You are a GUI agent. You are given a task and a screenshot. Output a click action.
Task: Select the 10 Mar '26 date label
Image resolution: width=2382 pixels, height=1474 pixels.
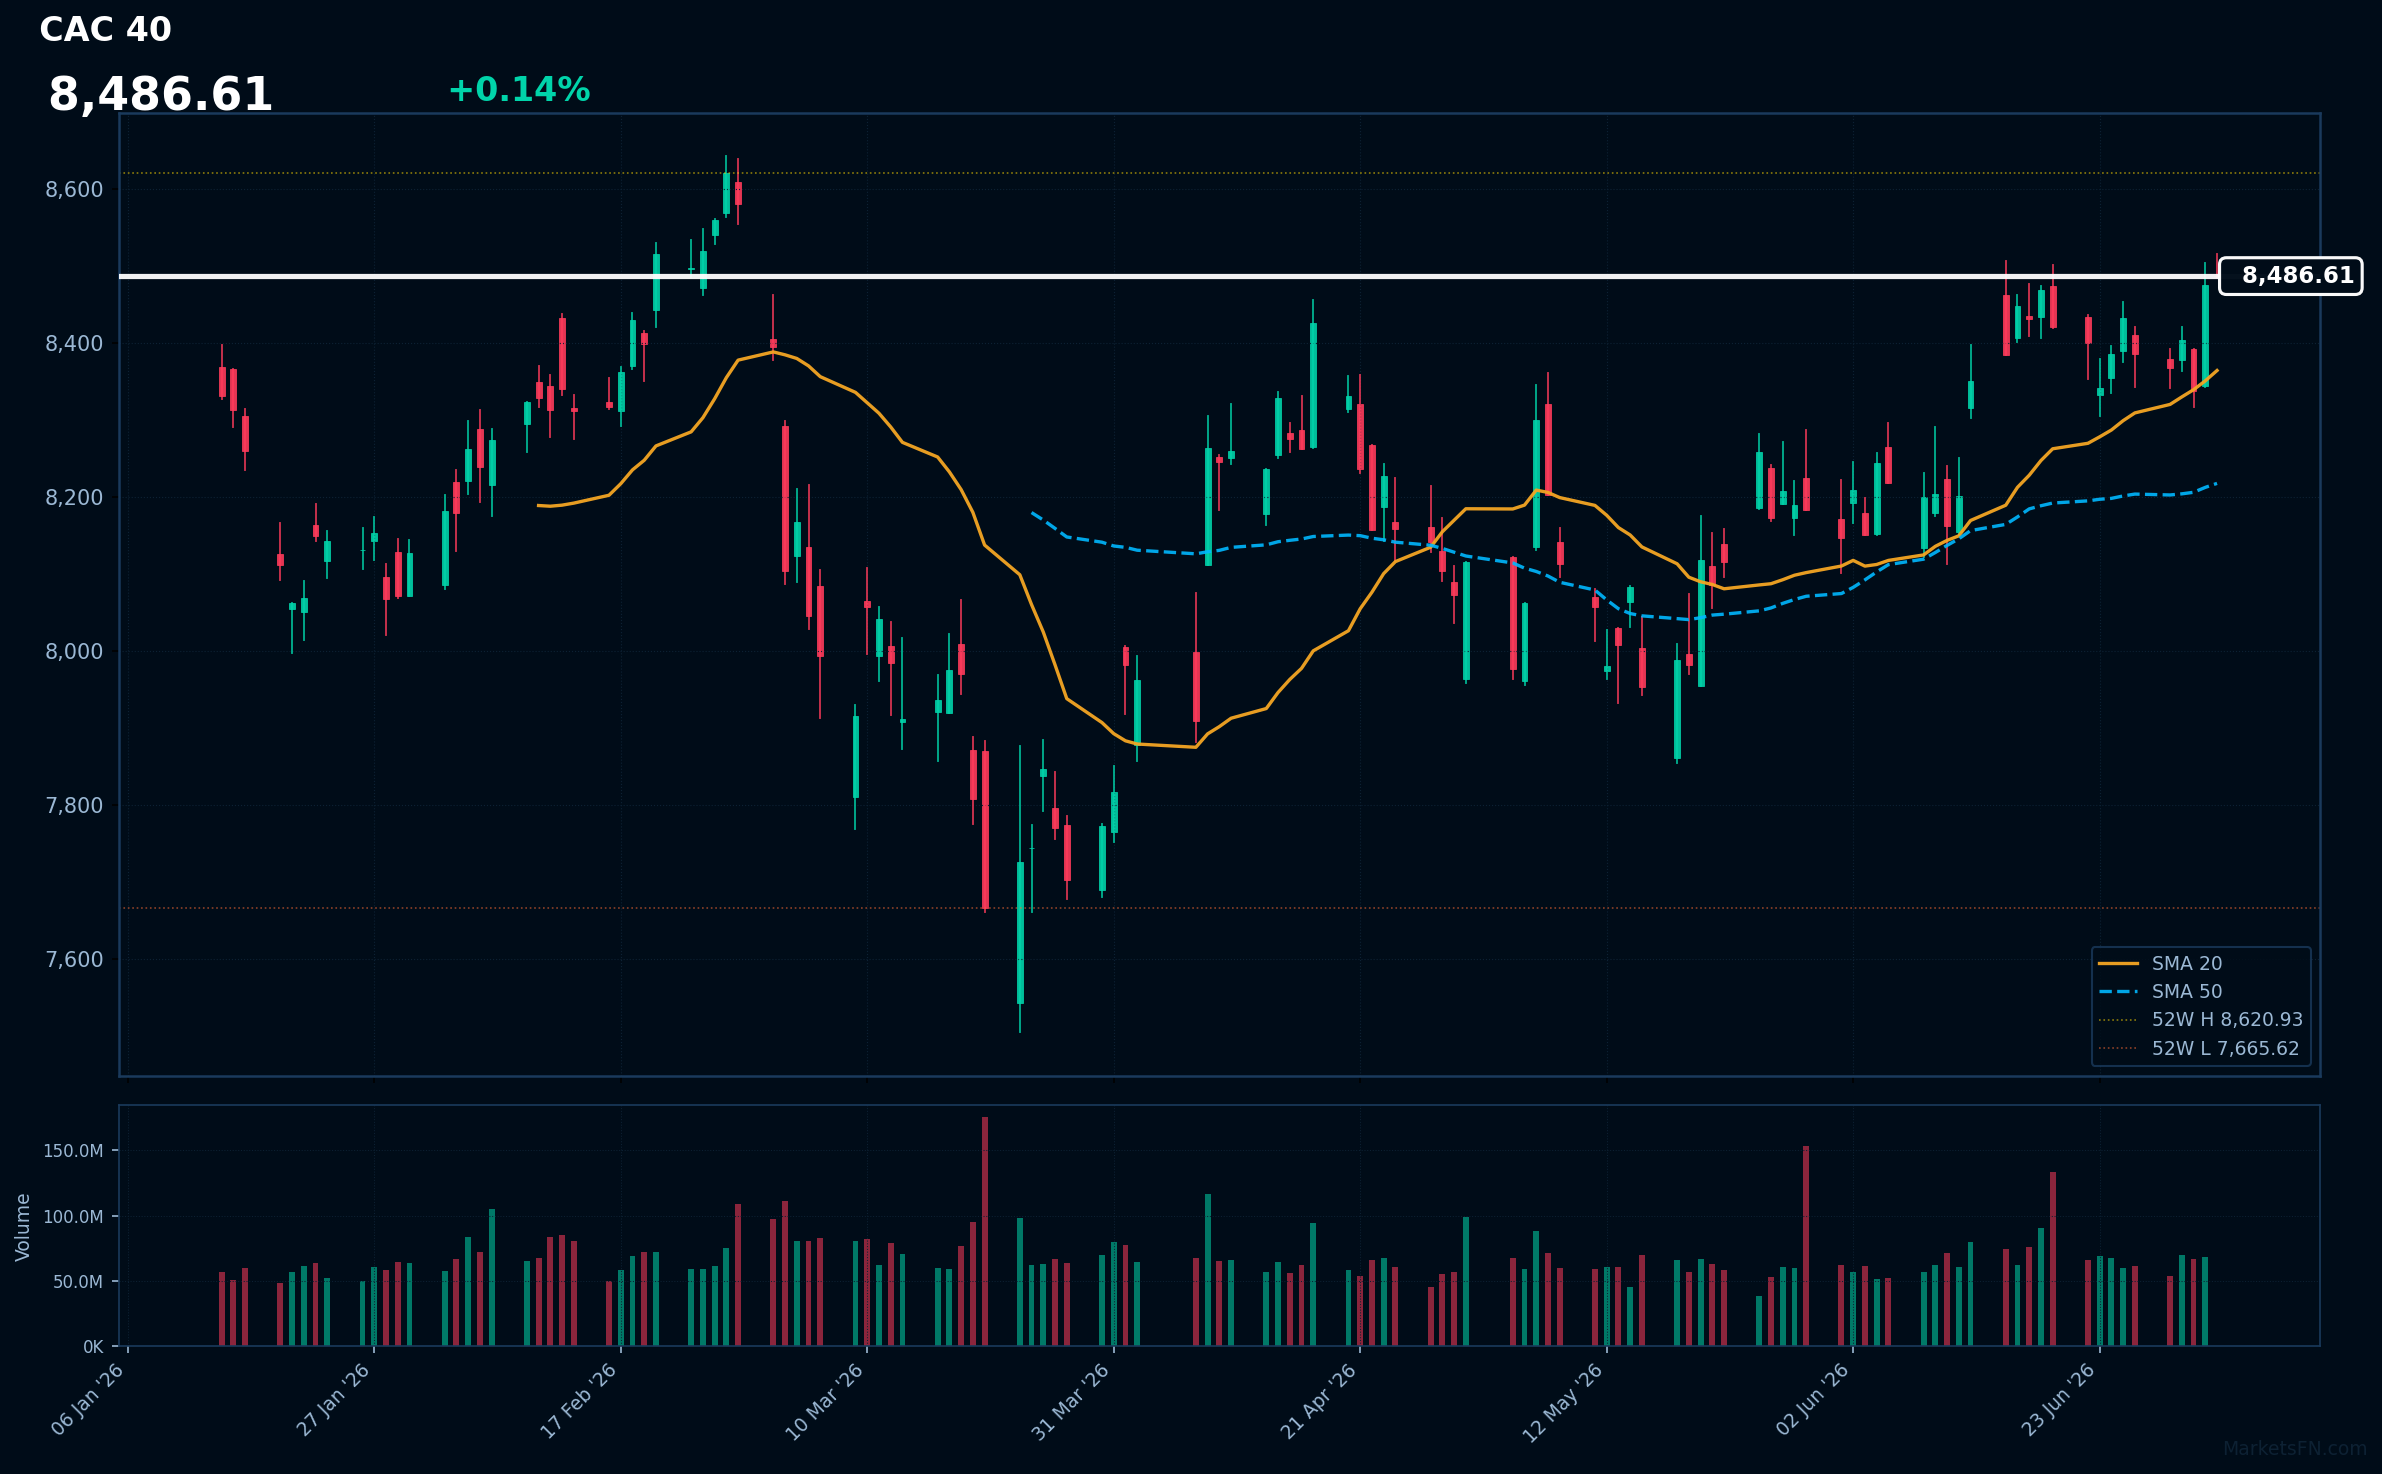click(825, 1401)
